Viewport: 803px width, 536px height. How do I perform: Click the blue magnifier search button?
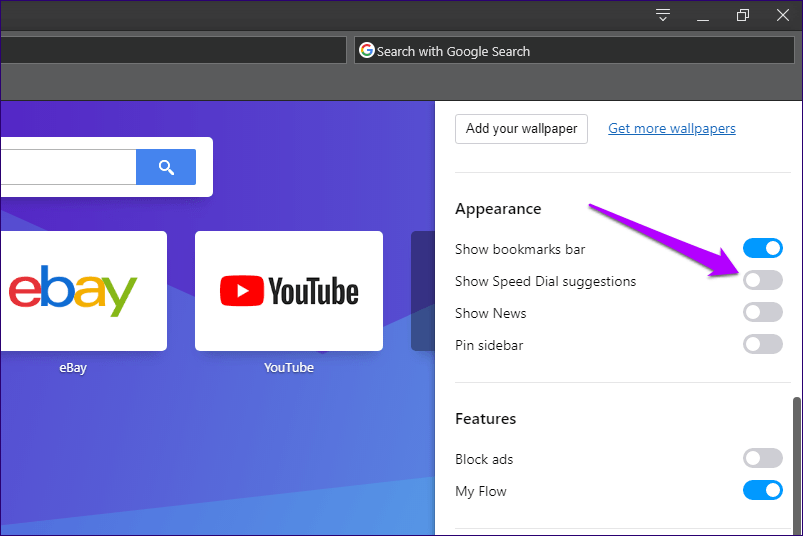(166, 167)
